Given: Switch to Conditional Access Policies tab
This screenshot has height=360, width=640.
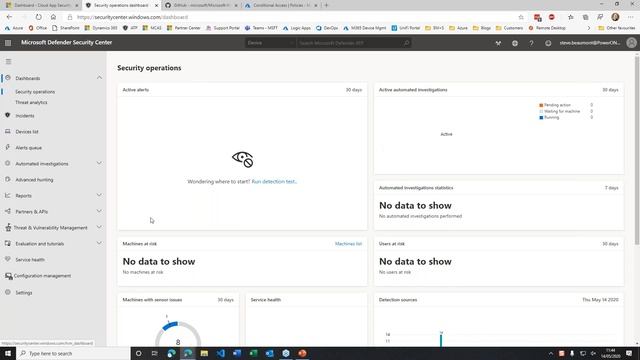Looking at the screenshot, I should [x=281, y=5].
